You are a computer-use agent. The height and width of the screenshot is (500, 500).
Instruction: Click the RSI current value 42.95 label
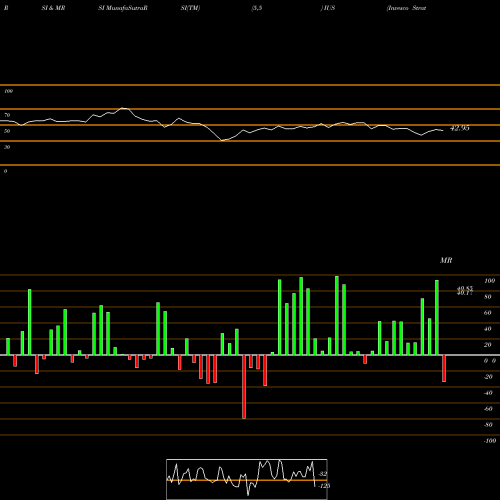click(x=460, y=128)
